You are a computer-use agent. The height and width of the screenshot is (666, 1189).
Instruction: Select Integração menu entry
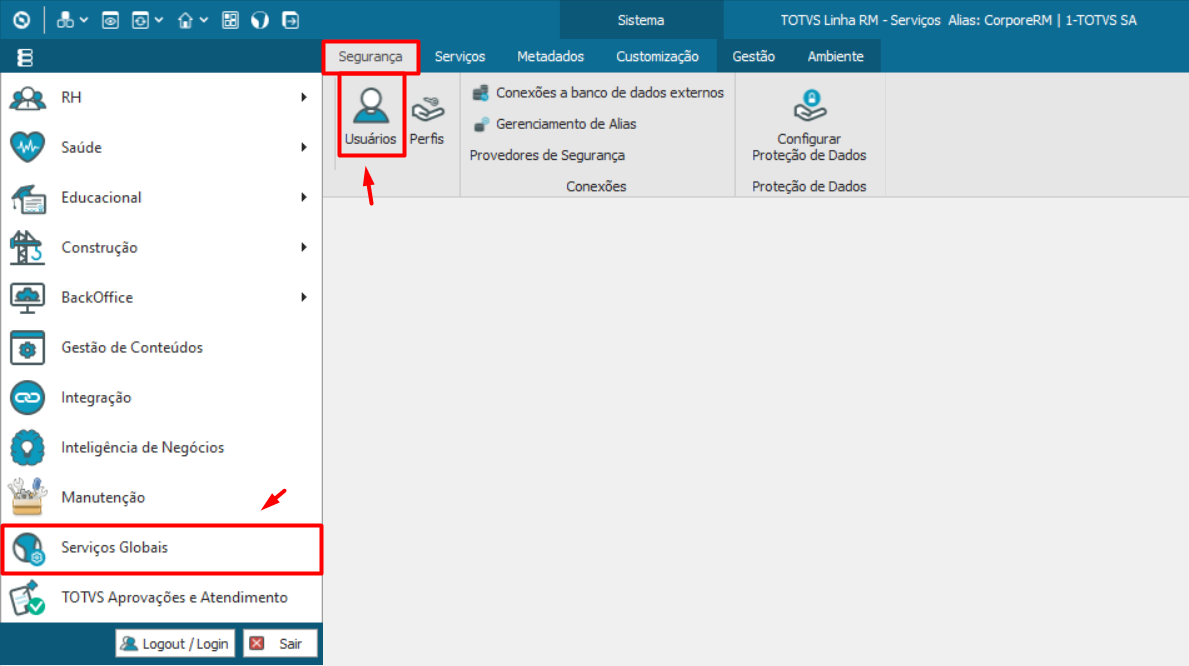162,397
